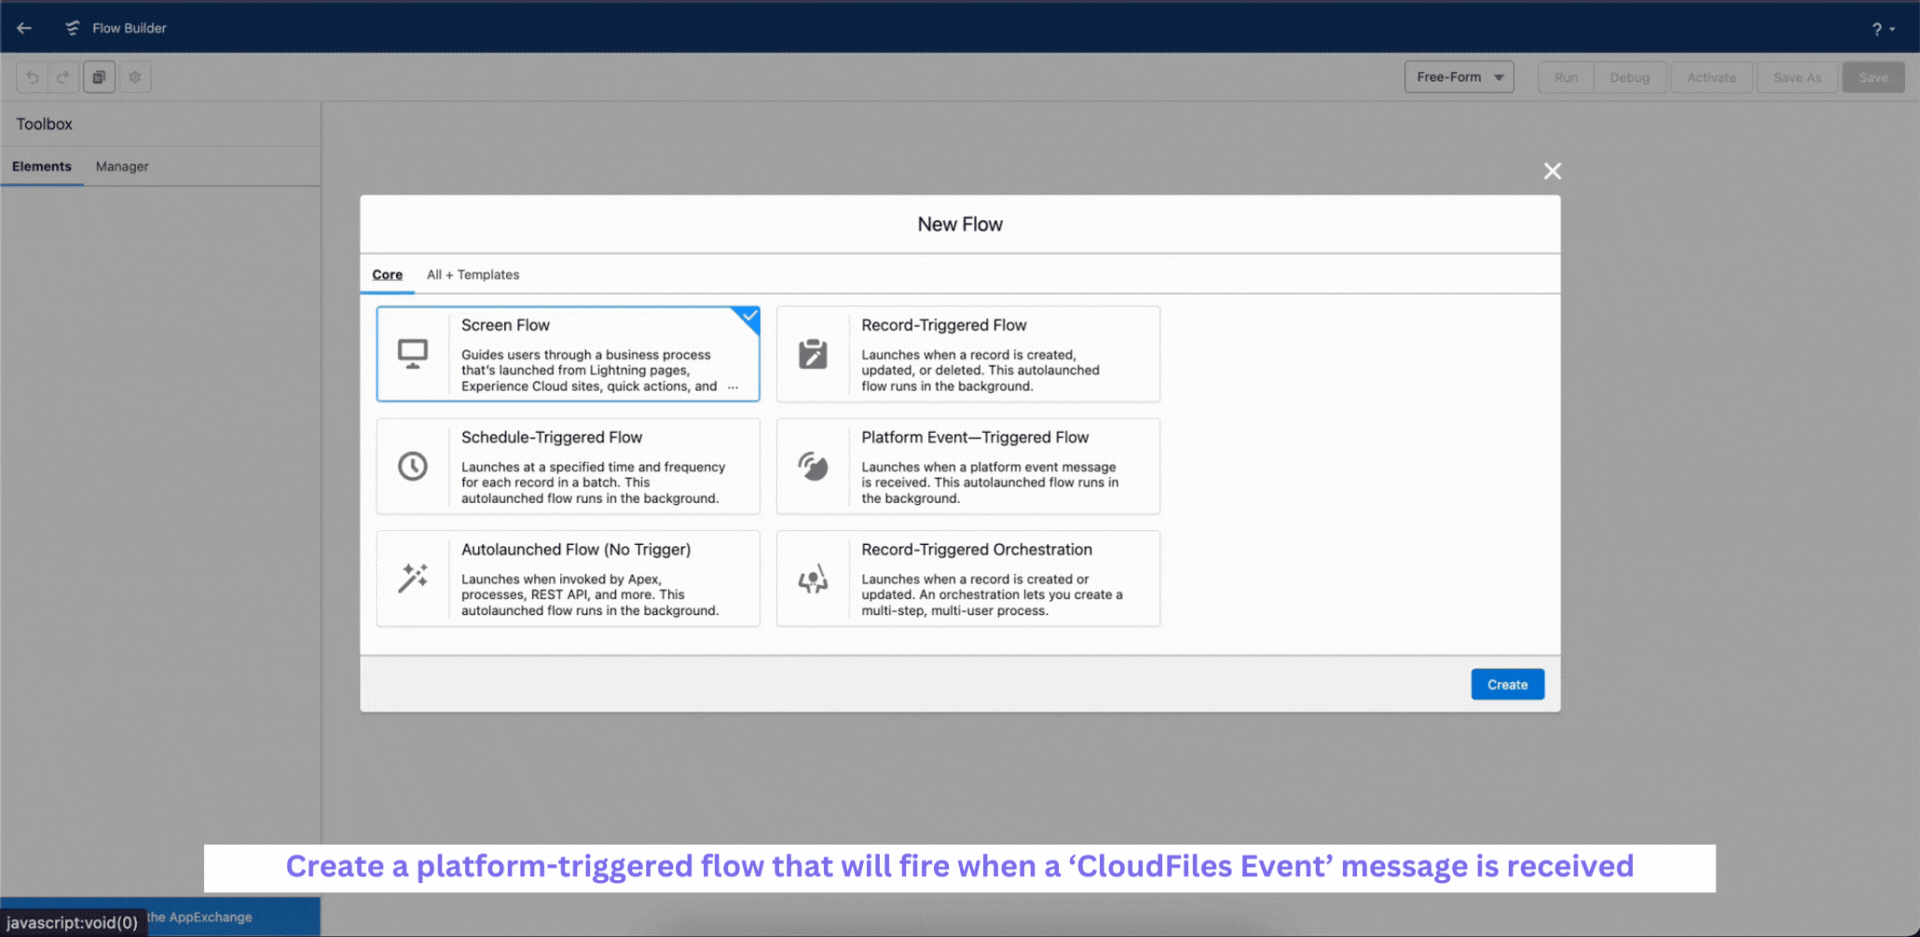The height and width of the screenshot is (937, 1920).
Task: Click the Autolaunched Flow magic wand icon
Action: pos(413,578)
